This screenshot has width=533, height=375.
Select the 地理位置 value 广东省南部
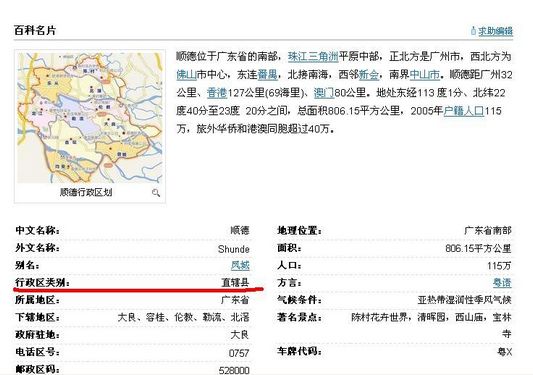(x=488, y=231)
